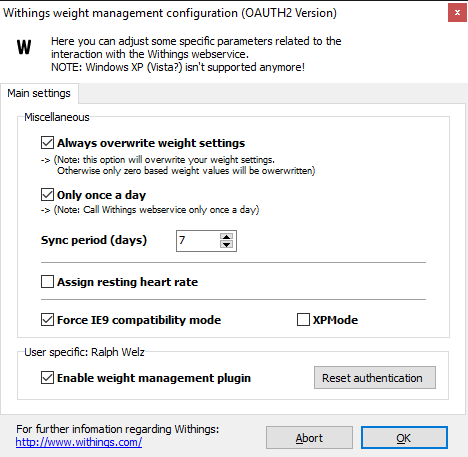Click the Reset authentication button
The width and height of the screenshot is (468, 457).
click(x=375, y=378)
